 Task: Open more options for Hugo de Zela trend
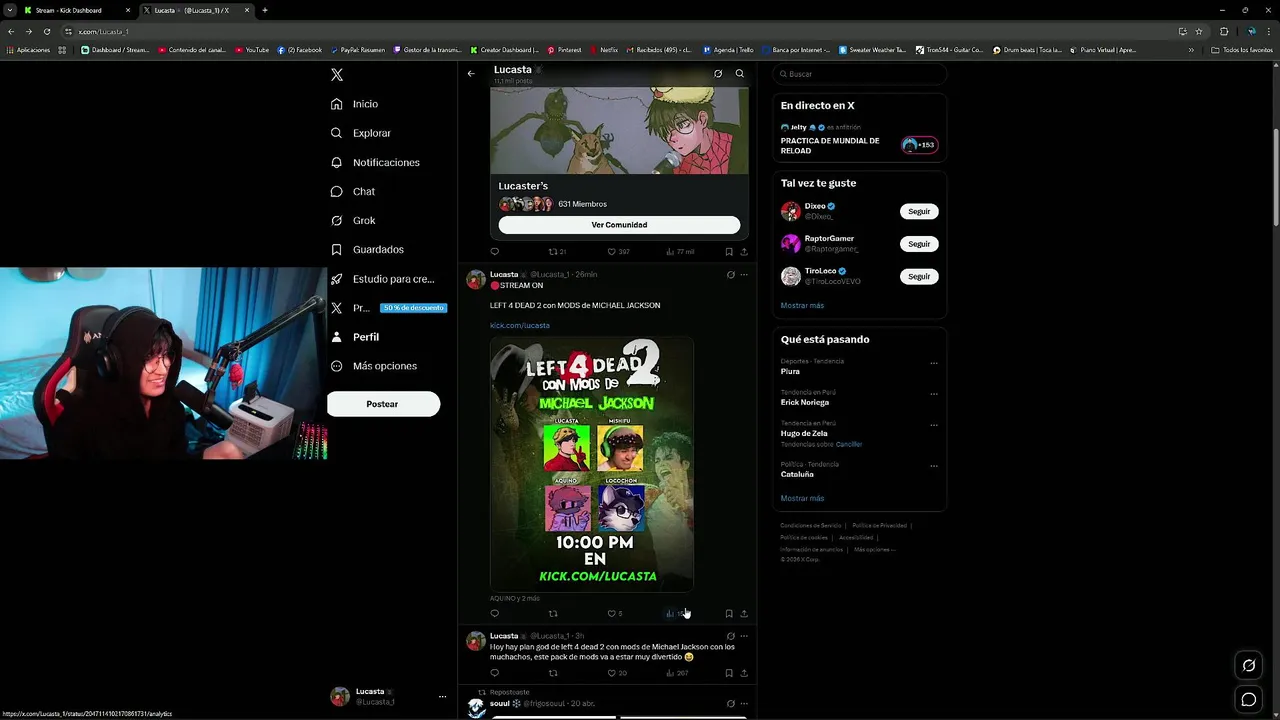point(934,424)
